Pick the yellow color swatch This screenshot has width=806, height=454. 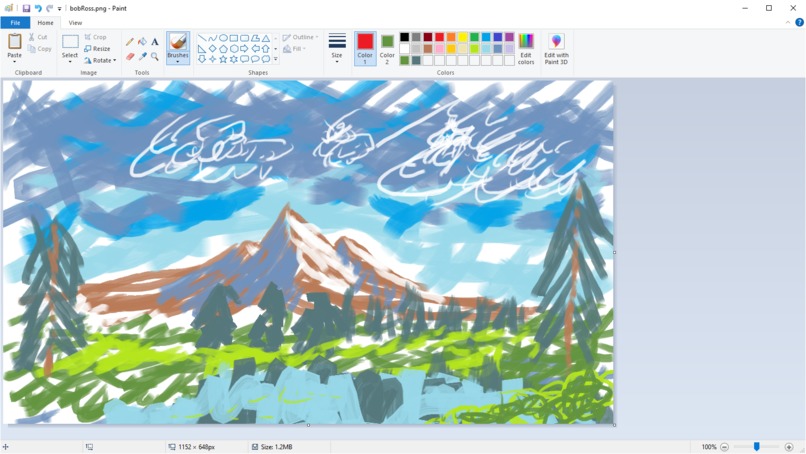click(463, 37)
